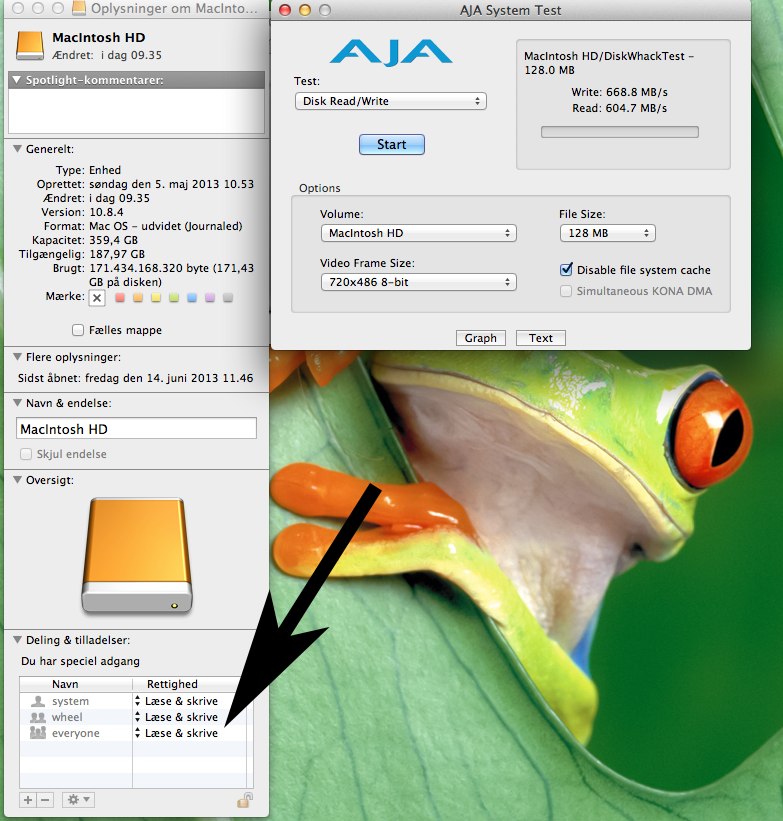
Task: Collapse the Generelt section
Action: tap(17, 149)
